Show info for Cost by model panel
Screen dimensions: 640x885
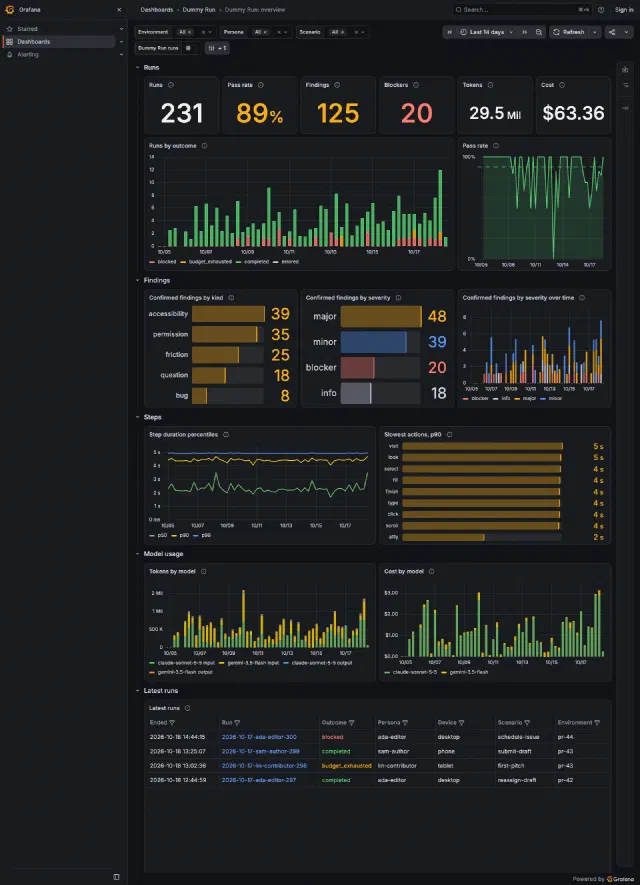[x=431, y=571]
